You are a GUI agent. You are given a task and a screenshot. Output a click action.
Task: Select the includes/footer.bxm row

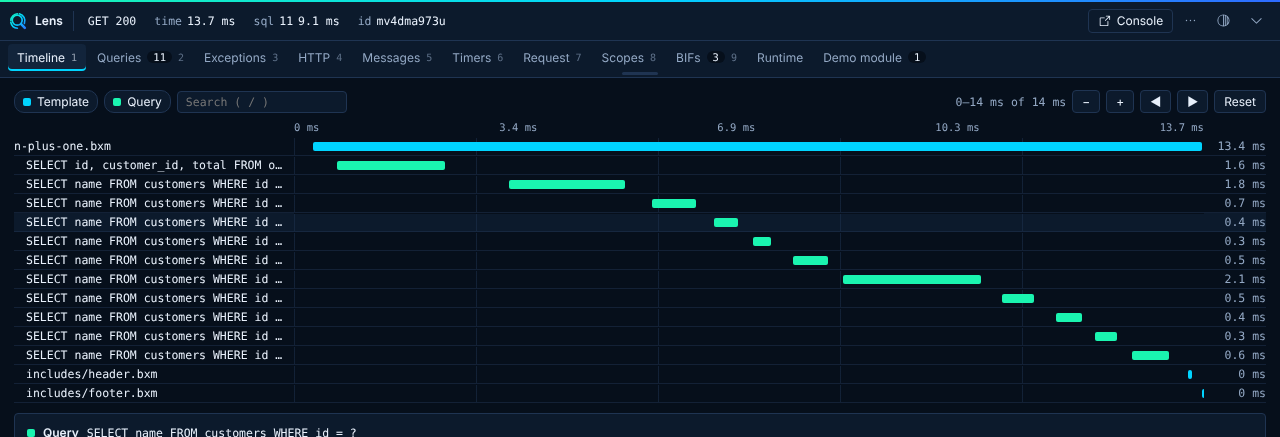click(x=640, y=393)
